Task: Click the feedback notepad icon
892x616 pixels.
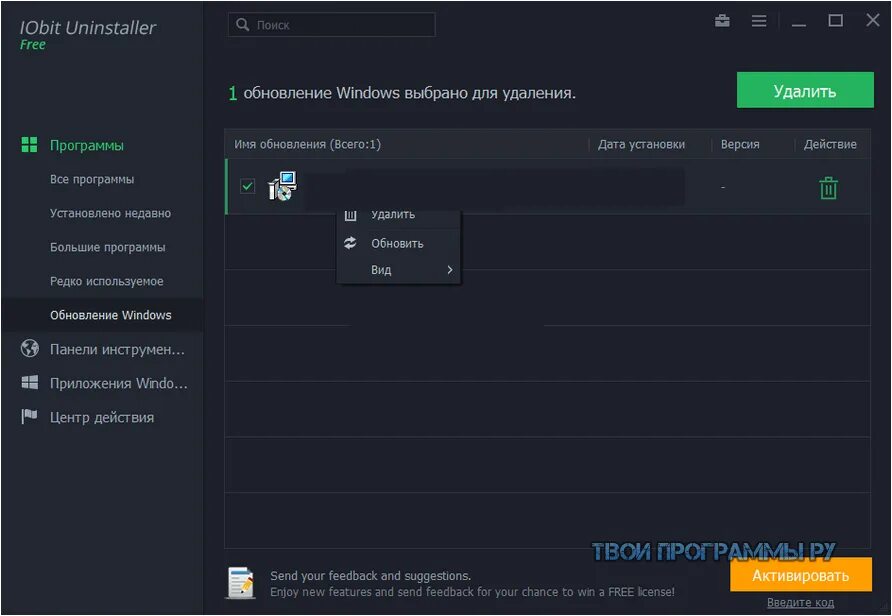Action: pos(241,582)
